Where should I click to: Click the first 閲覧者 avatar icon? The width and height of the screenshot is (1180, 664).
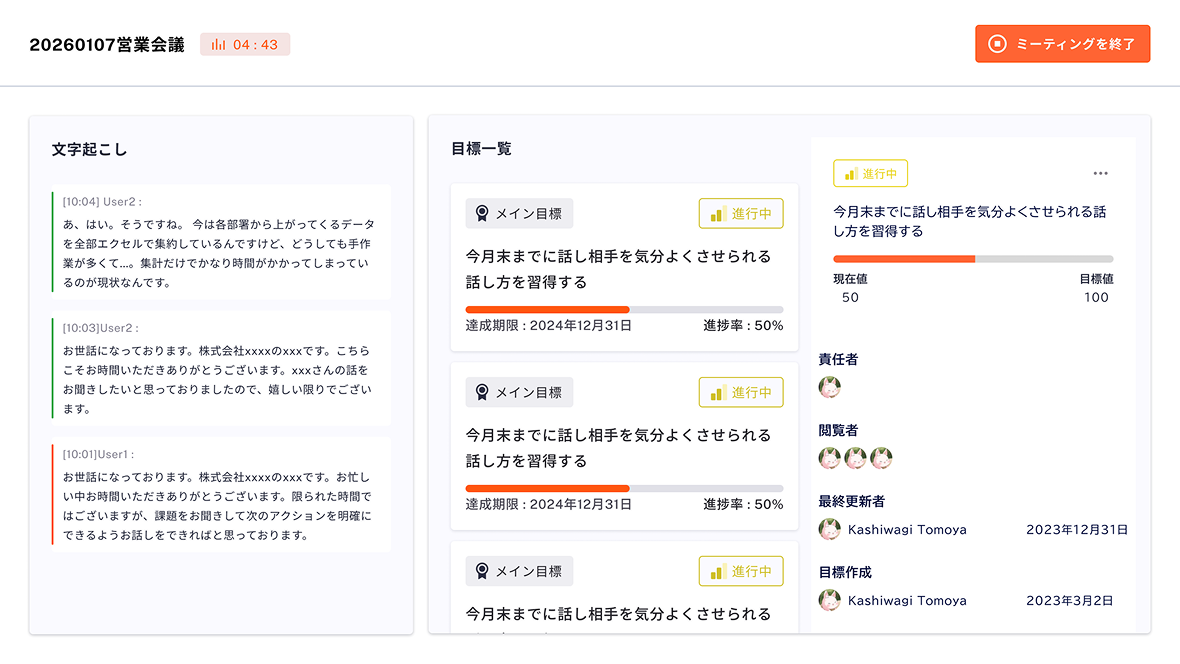(829, 458)
